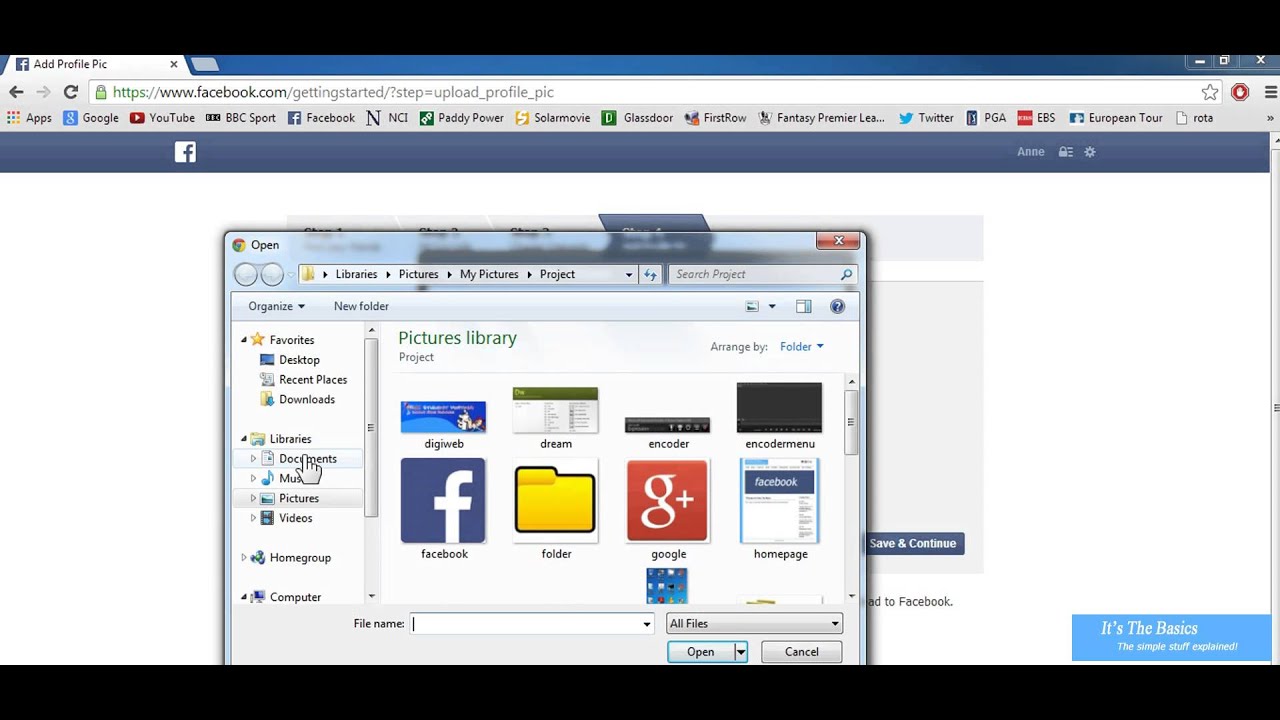Open the European Tour bookmark
Viewport: 1280px width, 720px height.
click(1116, 118)
